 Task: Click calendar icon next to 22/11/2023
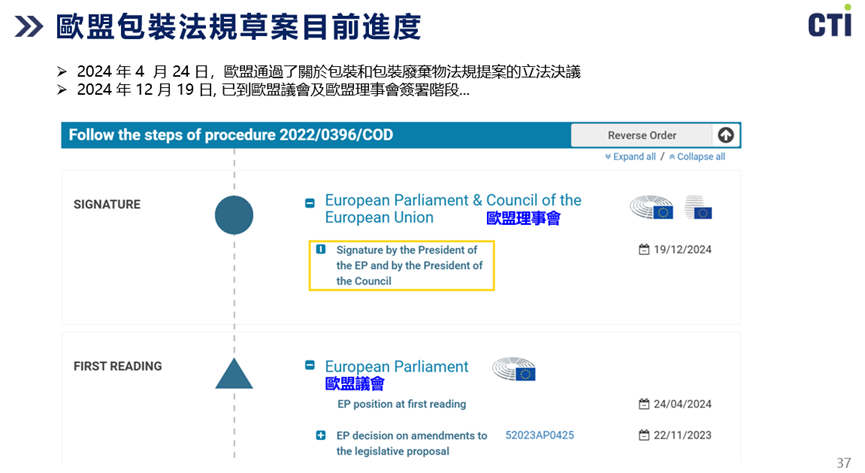pos(644,435)
